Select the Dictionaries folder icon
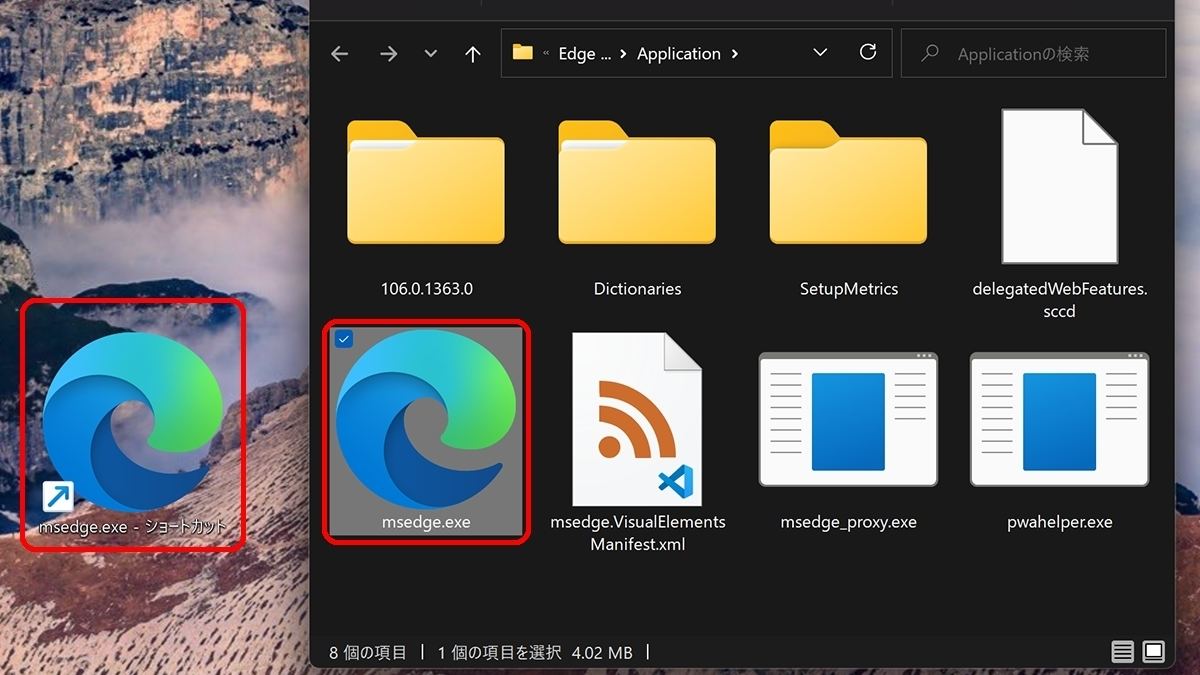Viewport: 1200px width, 675px height. tap(637, 182)
